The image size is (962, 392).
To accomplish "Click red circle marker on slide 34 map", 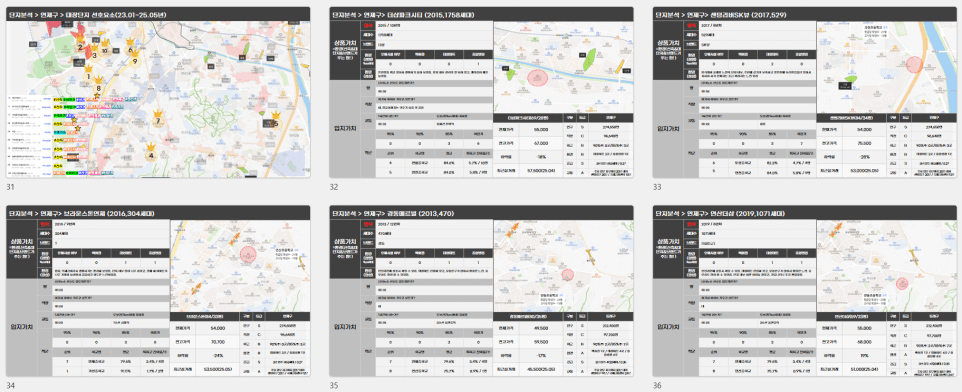I will pos(248,254).
